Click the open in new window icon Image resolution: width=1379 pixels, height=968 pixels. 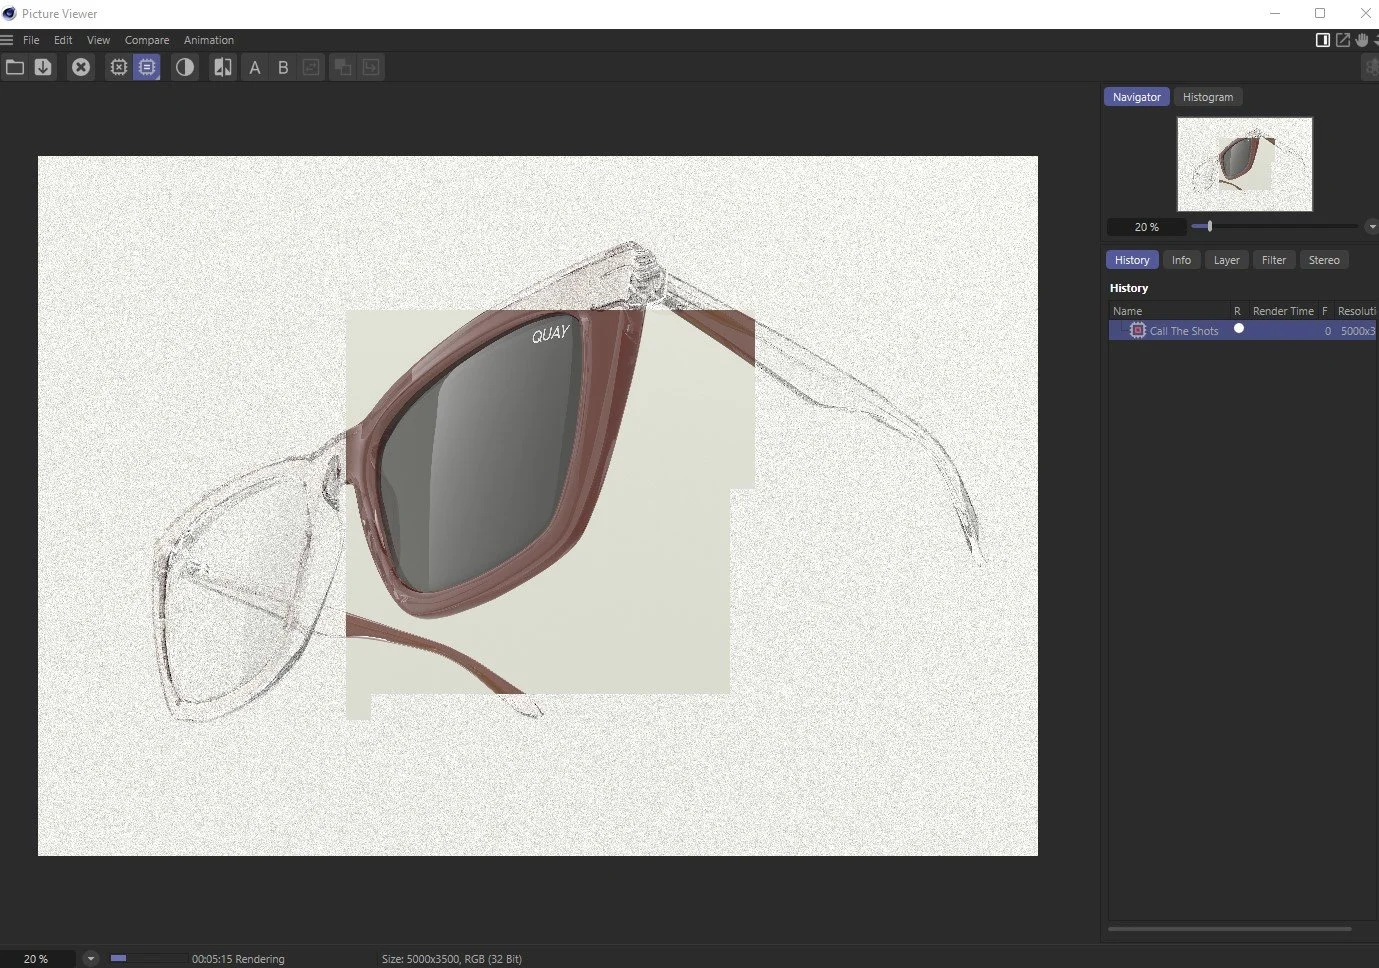tap(1343, 40)
